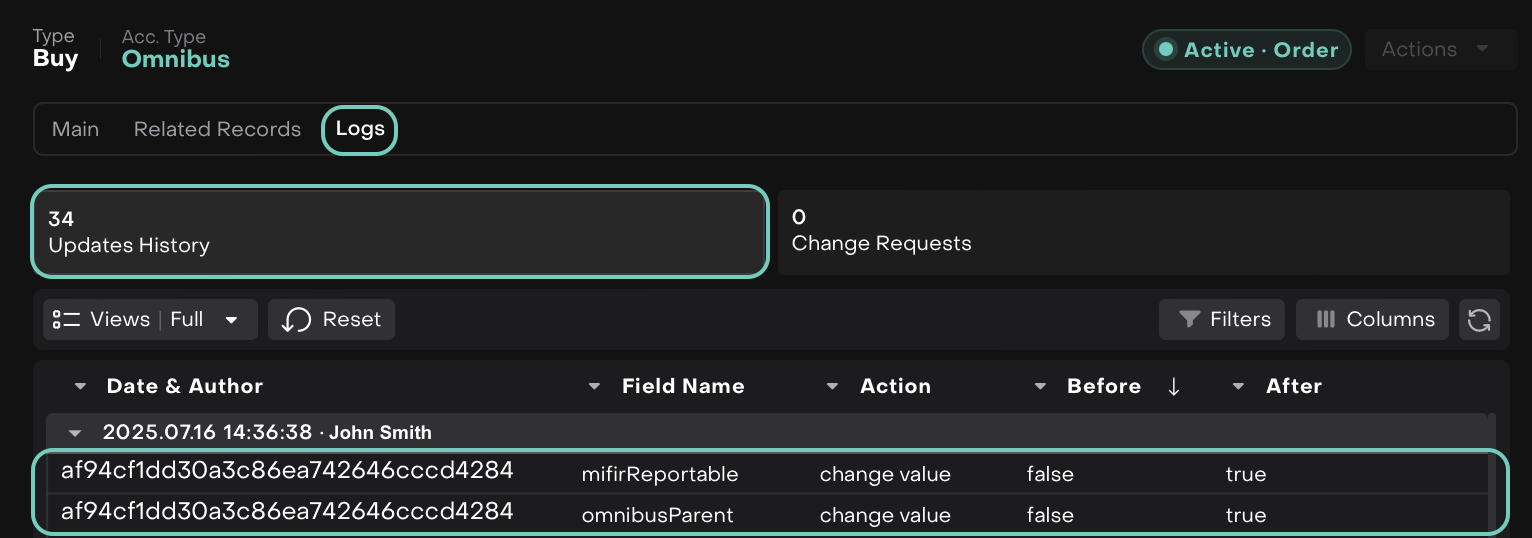Viewport: 1532px width, 538px height.
Task: Click the Reset circular arrow icon
Action: point(295,320)
